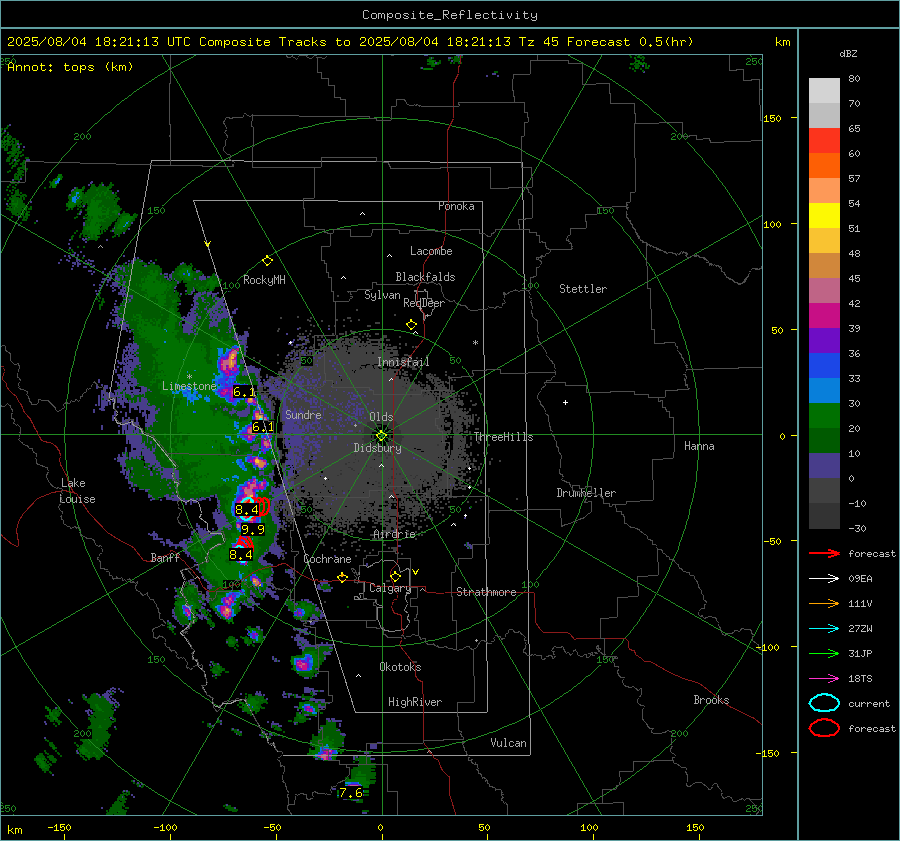Screen dimensions: 900x841
Task: Click the storm top label 9.9
Action: click(x=253, y=530)
